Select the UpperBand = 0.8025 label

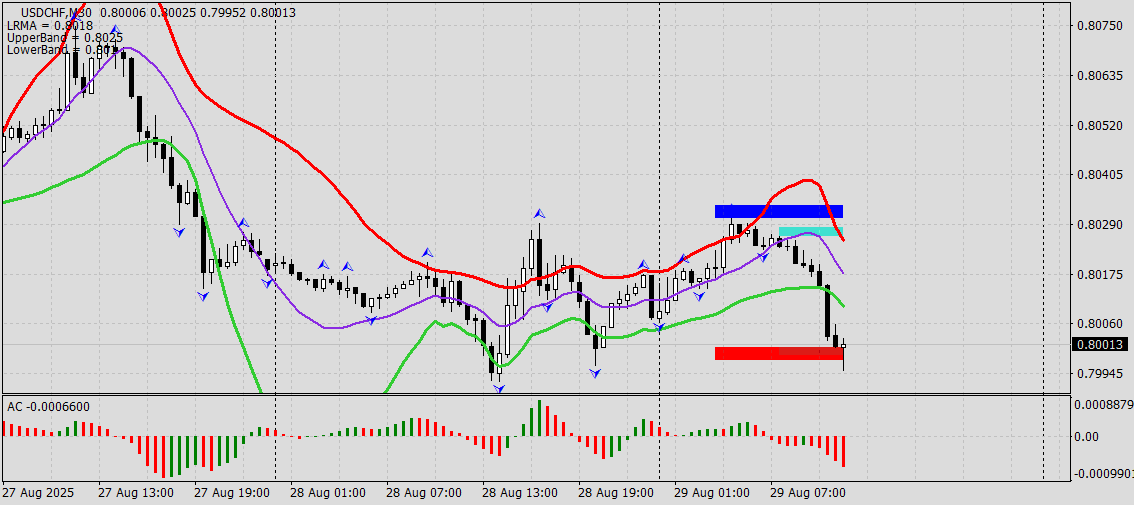pos(64,38)
